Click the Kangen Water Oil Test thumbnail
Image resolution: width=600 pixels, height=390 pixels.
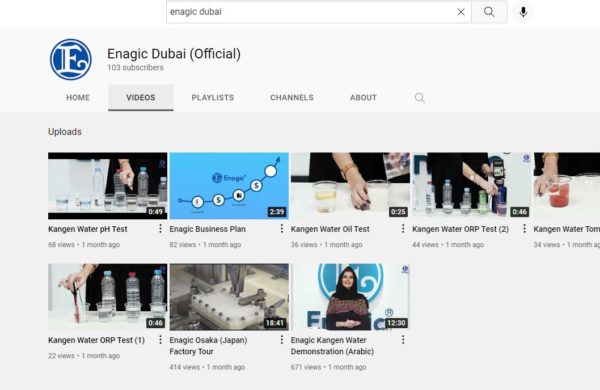[350, 186]
